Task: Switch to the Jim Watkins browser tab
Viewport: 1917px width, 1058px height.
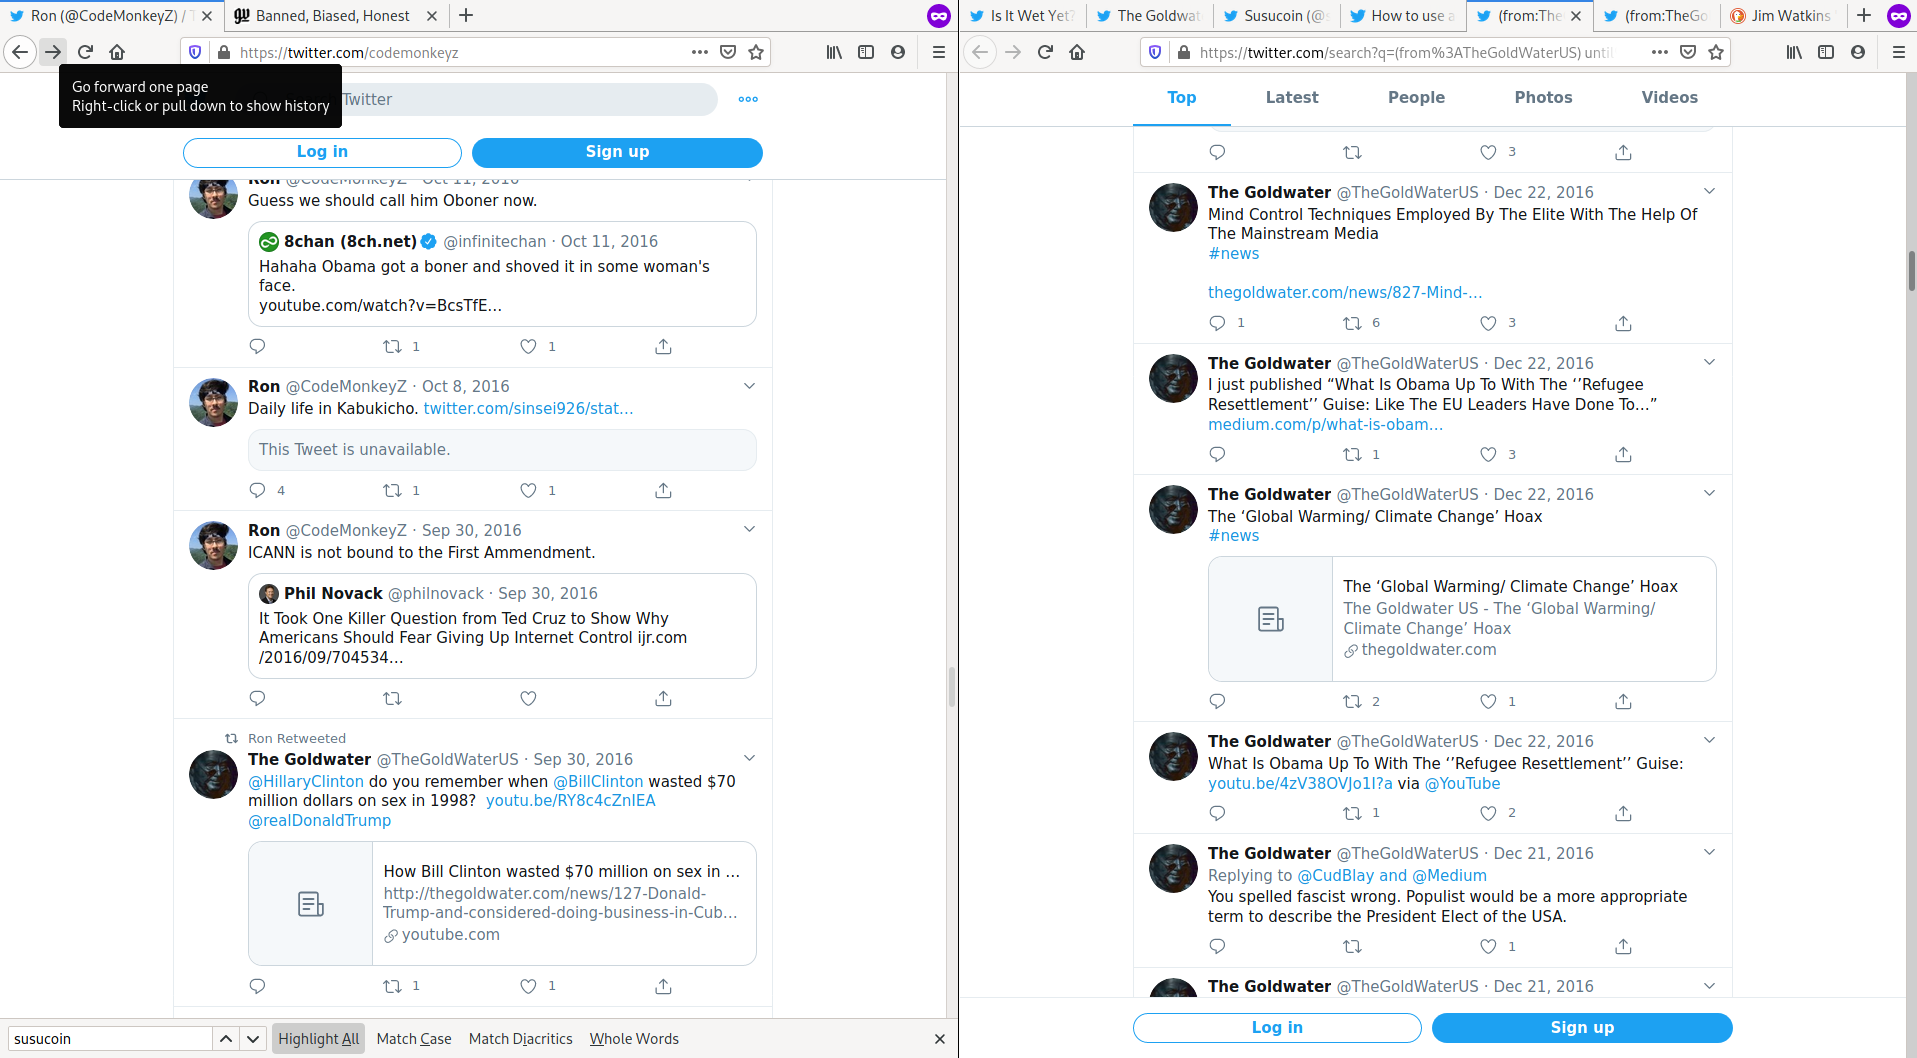Action: [x=1783, y=15]
